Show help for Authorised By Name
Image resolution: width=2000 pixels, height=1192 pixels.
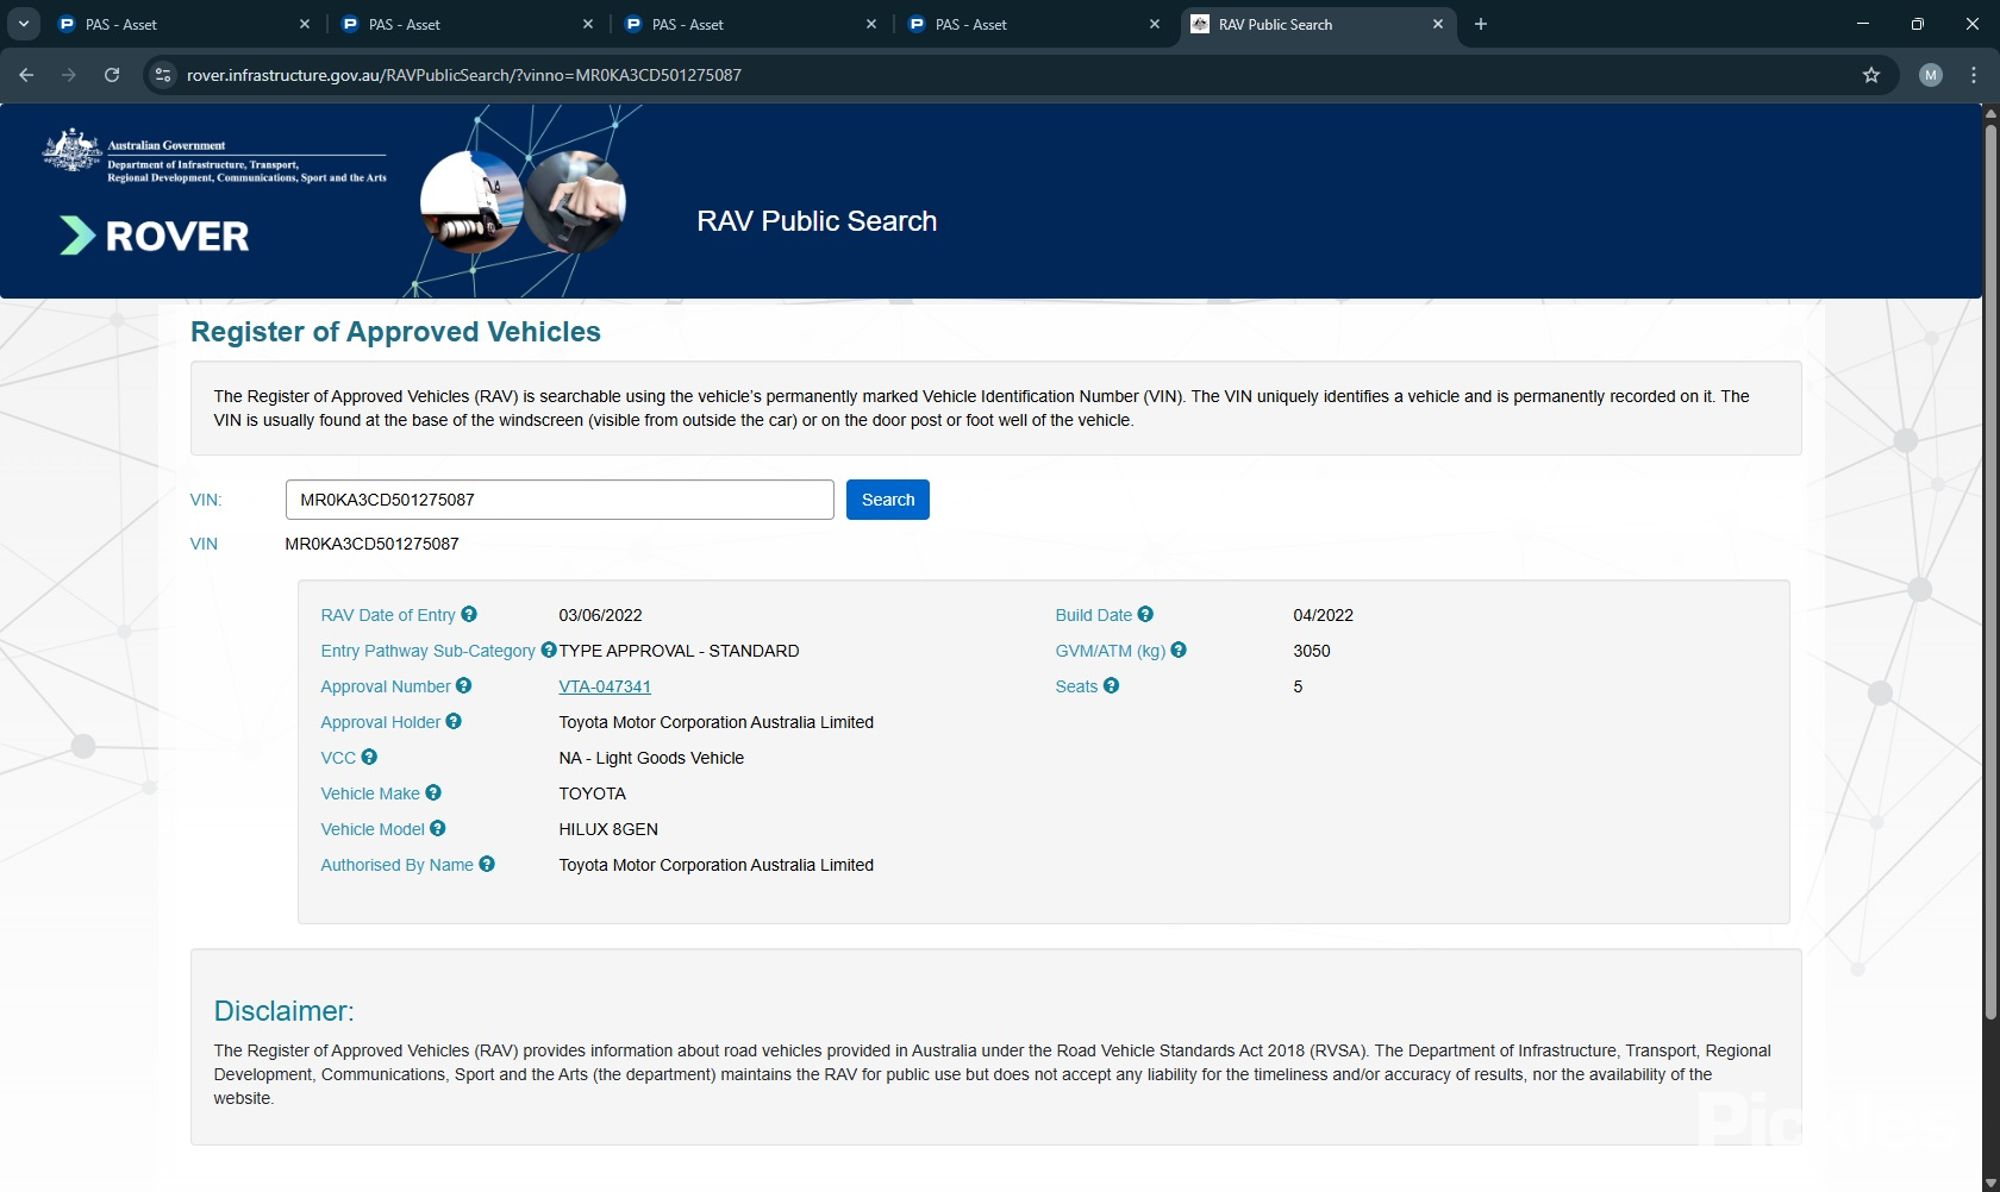(x=487, y=864)
